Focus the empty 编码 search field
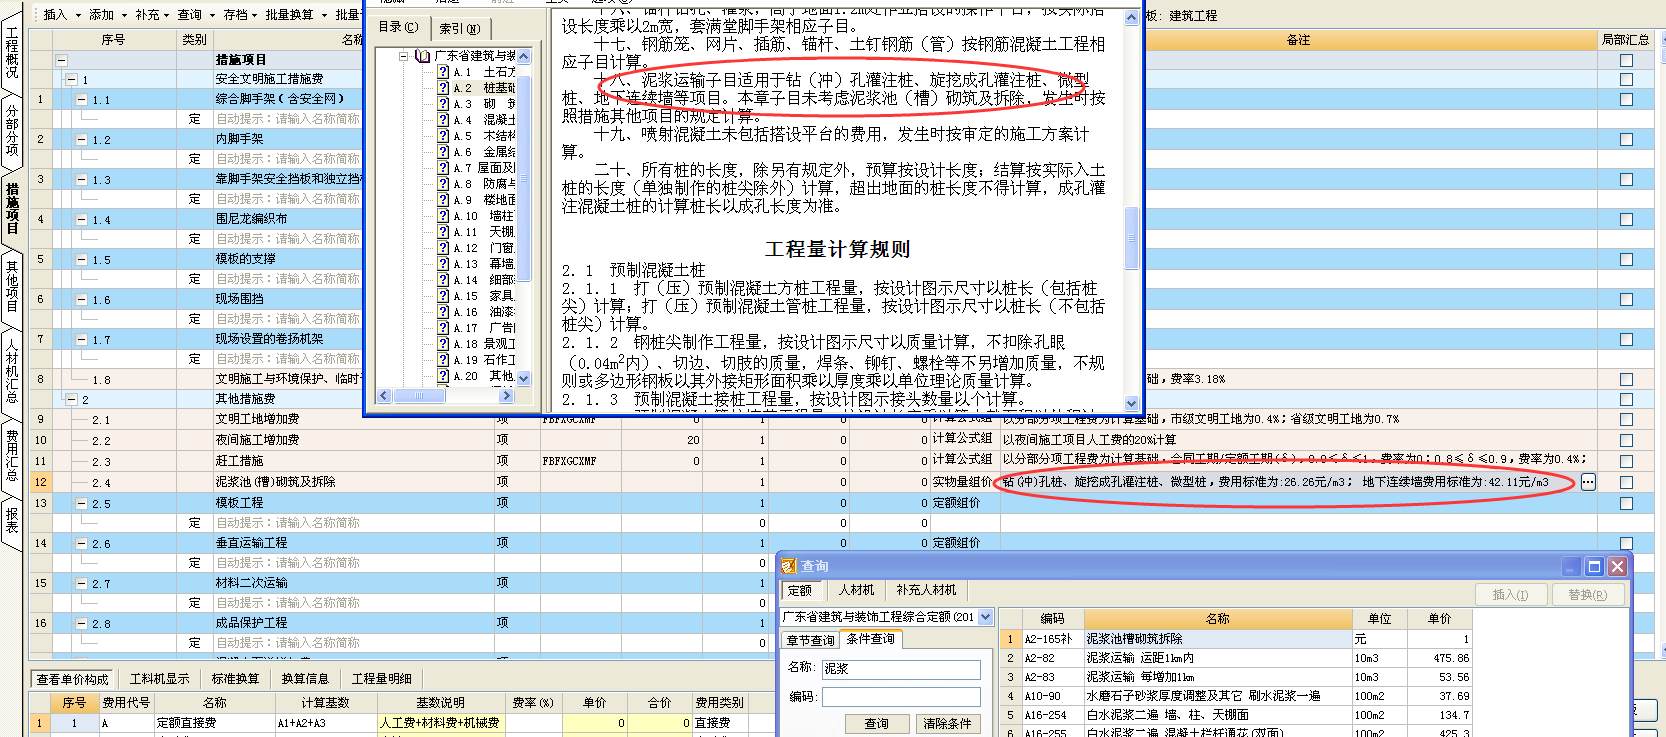The width and height of the screenshot is (1666, 737). 901,697
